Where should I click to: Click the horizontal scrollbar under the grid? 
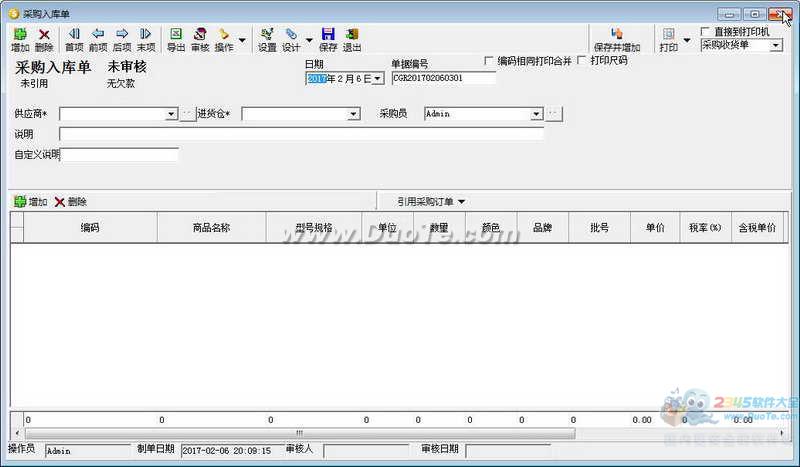(300, 433)
